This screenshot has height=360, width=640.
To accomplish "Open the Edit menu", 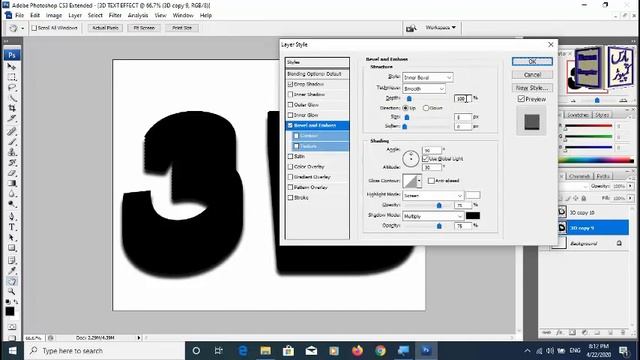I will tap(35, 15).
